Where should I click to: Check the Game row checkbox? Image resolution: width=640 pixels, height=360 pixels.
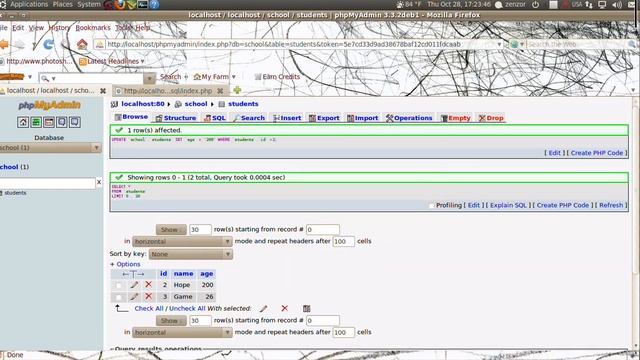click(118, 297)
